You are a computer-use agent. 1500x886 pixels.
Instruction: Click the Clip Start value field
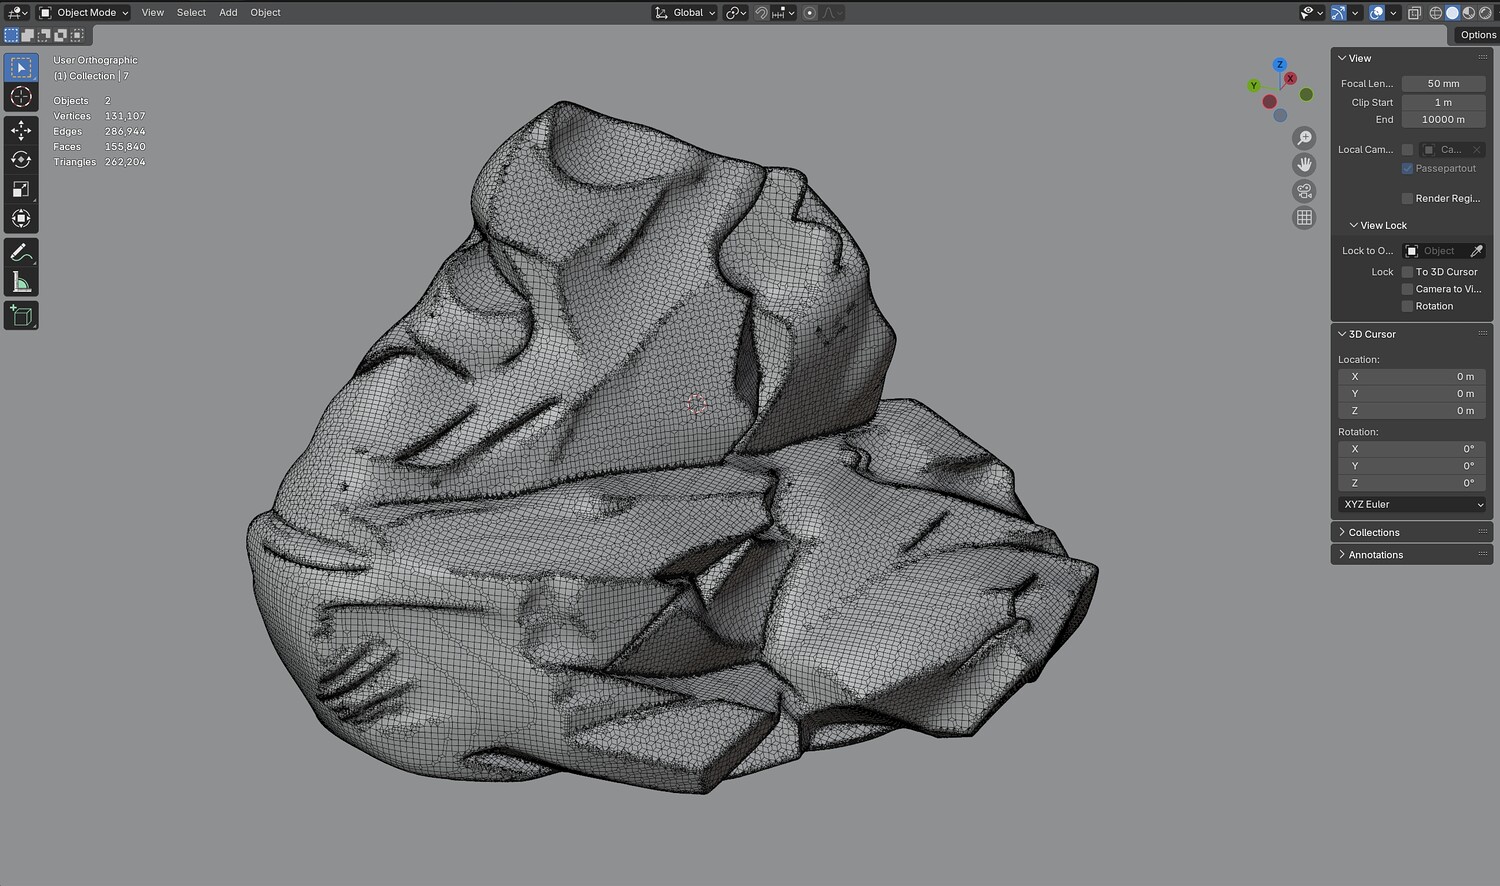pos(1443,102)
